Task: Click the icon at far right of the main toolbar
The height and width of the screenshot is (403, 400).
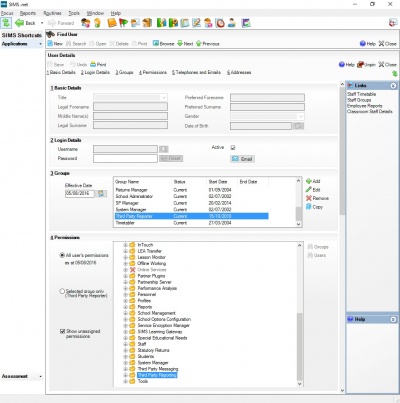Action: (x=393, y=23)
